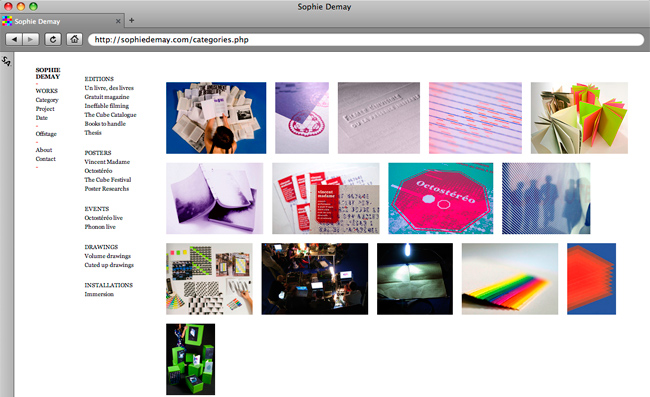This screenshot has height=397, width=650.
Task: Click the browser forward arrow button
Action: tap(30, 39)
